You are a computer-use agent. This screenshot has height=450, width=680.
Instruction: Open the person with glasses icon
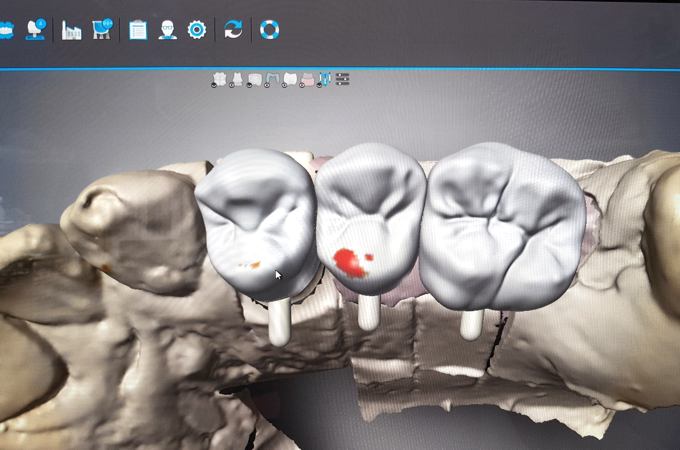pos(167,30)
